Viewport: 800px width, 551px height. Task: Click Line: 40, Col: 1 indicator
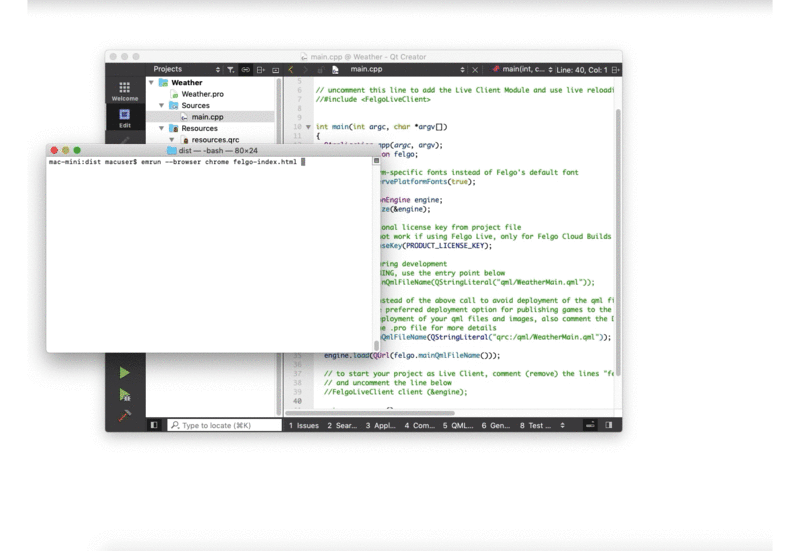(x=582, y=70)
